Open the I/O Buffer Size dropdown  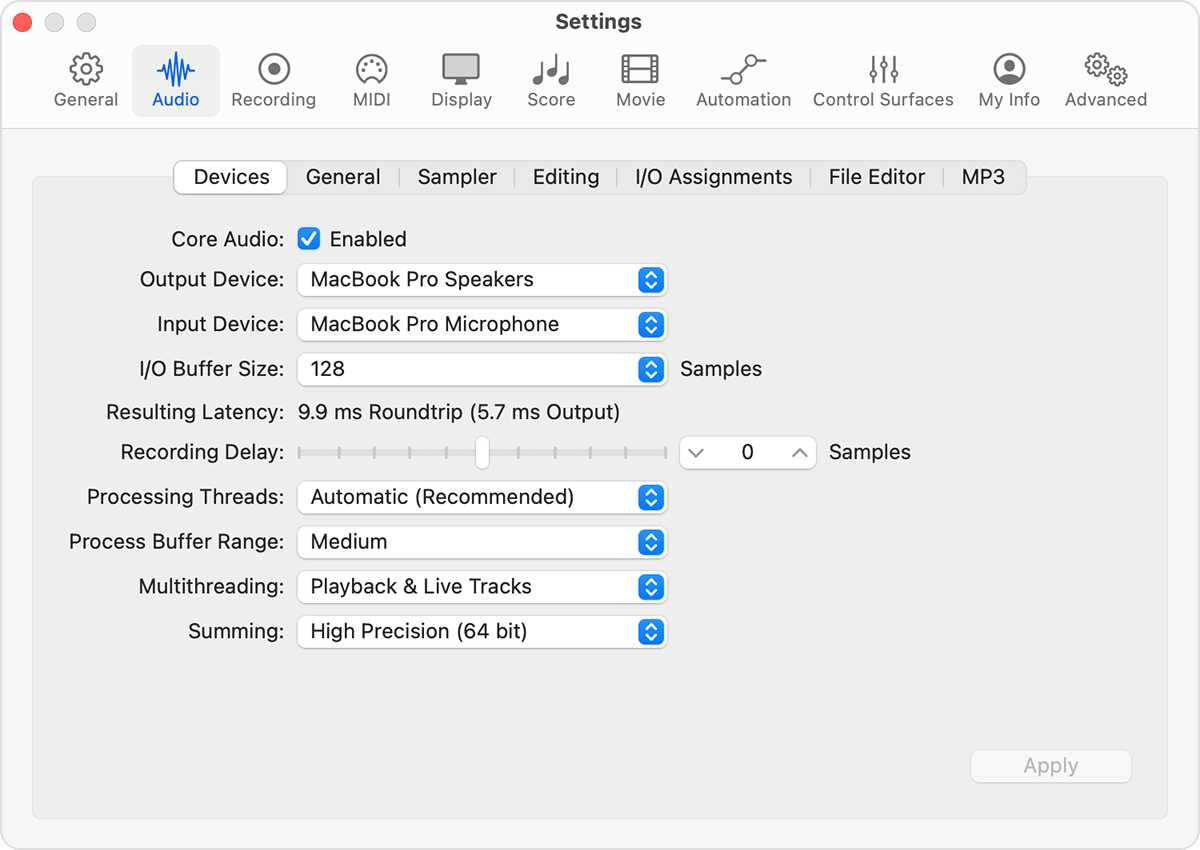482,369
